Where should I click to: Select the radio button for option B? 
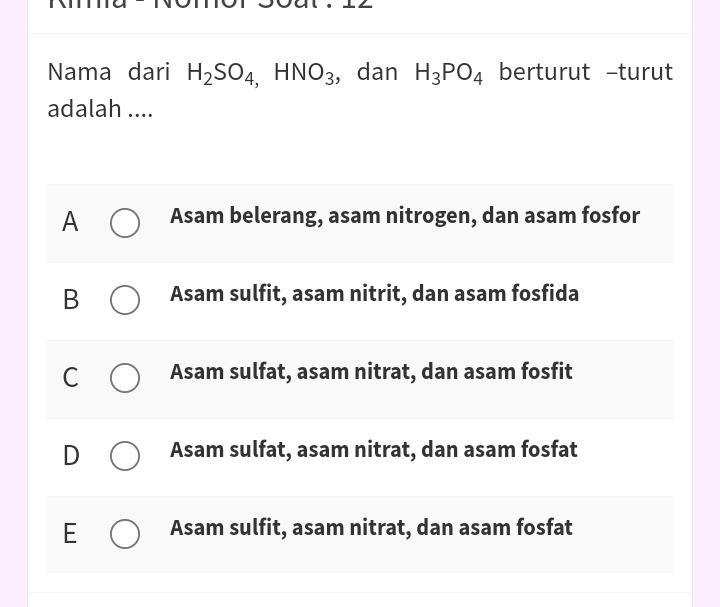tap(125, 300)
